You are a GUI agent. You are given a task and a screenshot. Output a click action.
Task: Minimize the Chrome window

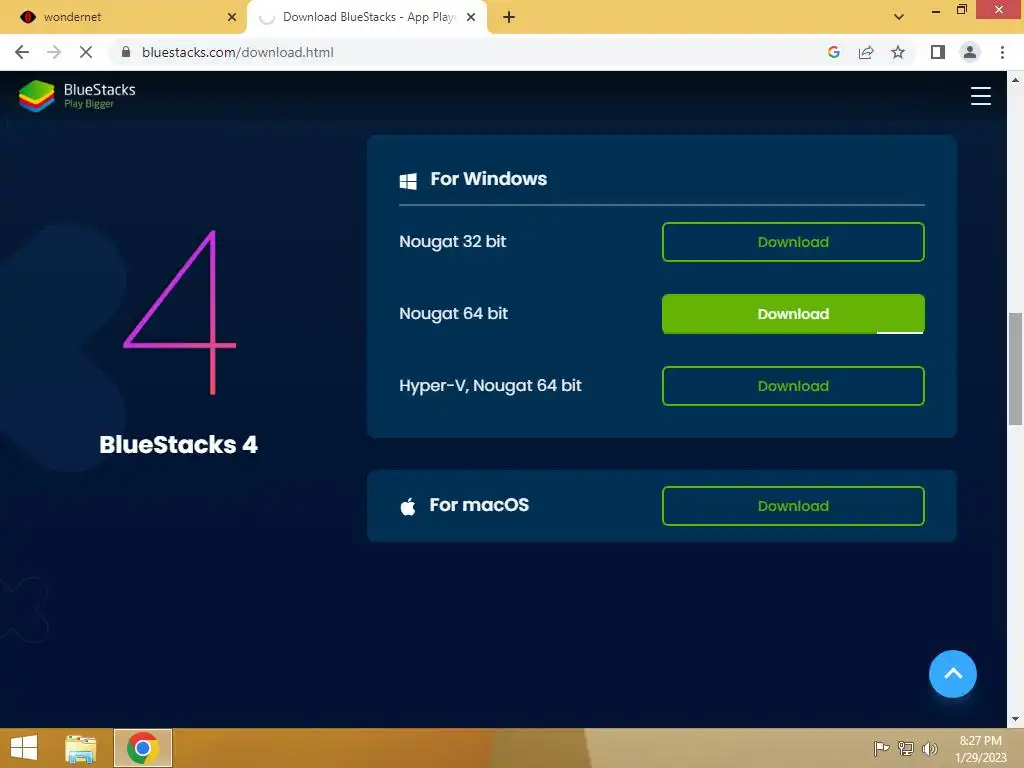(x=935, y=11)
